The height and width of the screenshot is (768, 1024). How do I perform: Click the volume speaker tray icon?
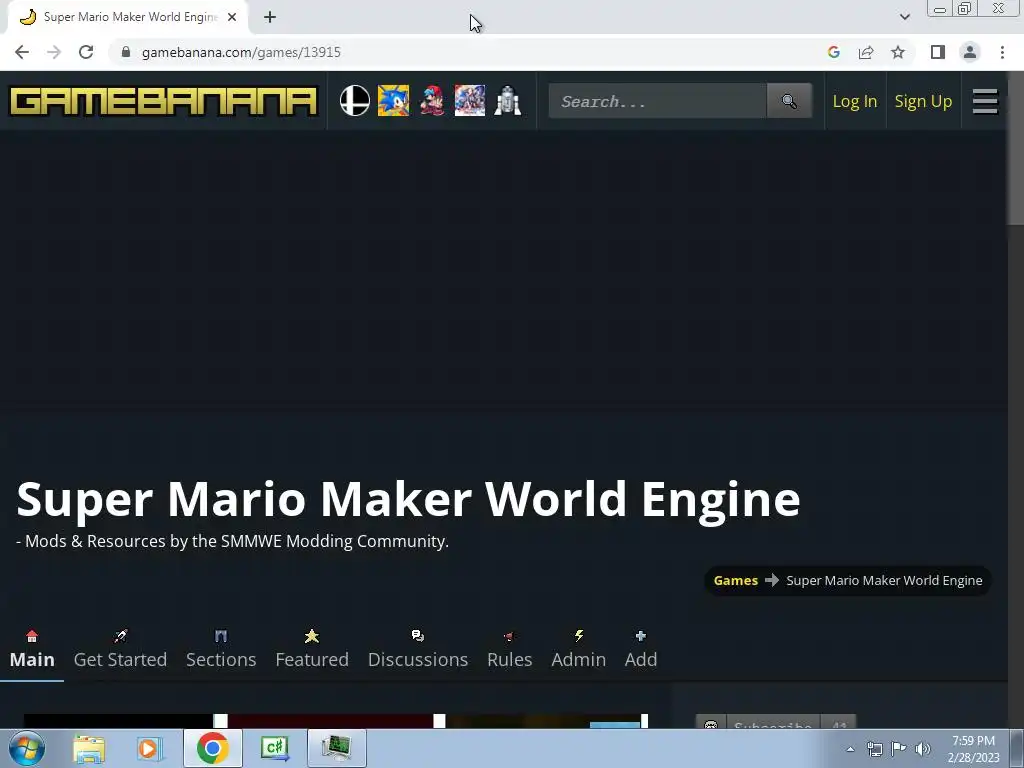(922, 749)
